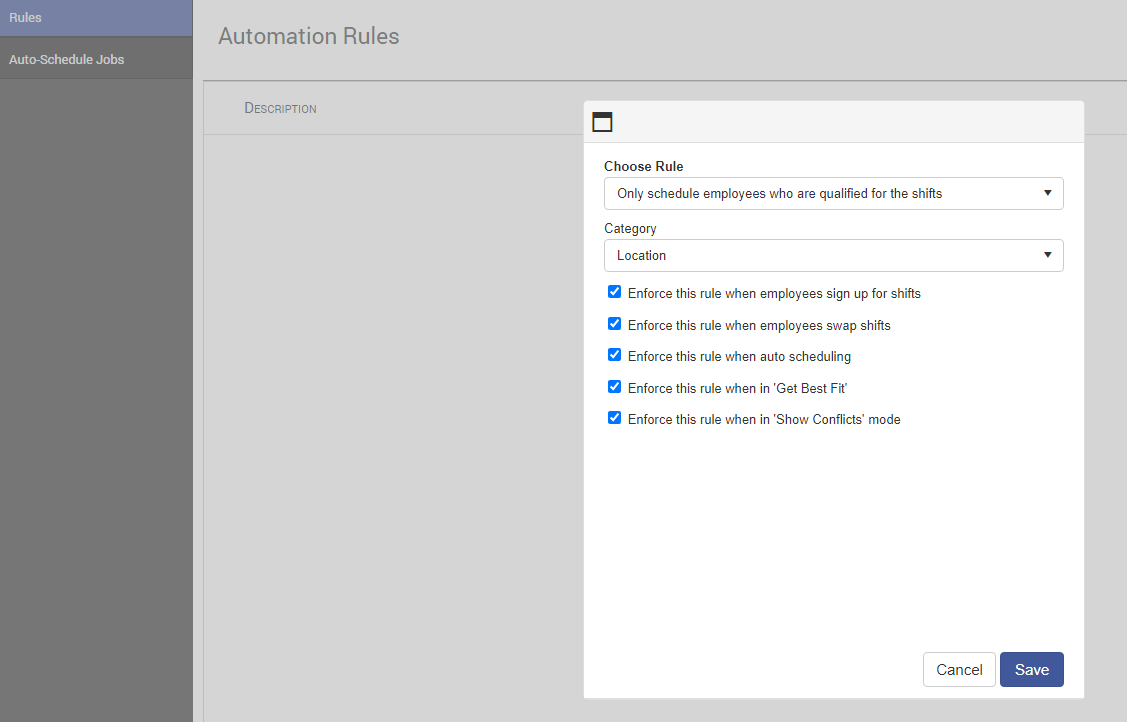Open the Category dropdown
1127x722 pixels.
[x=833, y=255]
